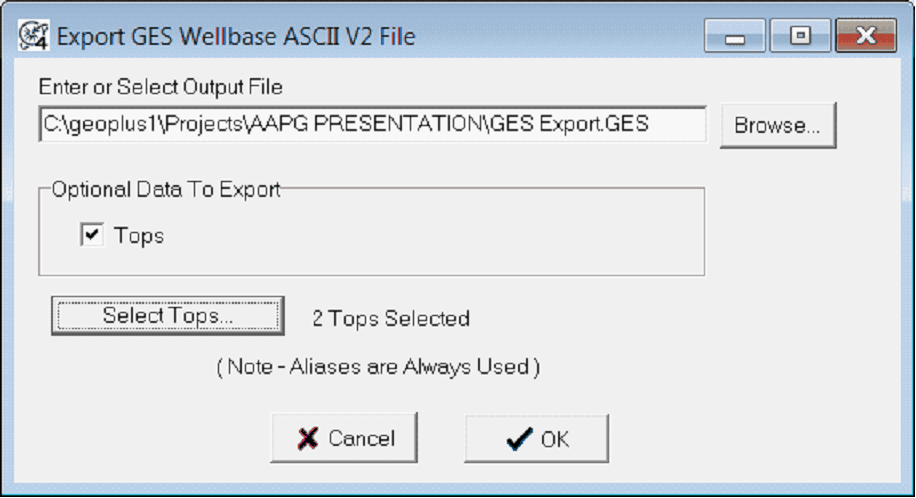Click the application icon in the title bar

pos(33,37)
